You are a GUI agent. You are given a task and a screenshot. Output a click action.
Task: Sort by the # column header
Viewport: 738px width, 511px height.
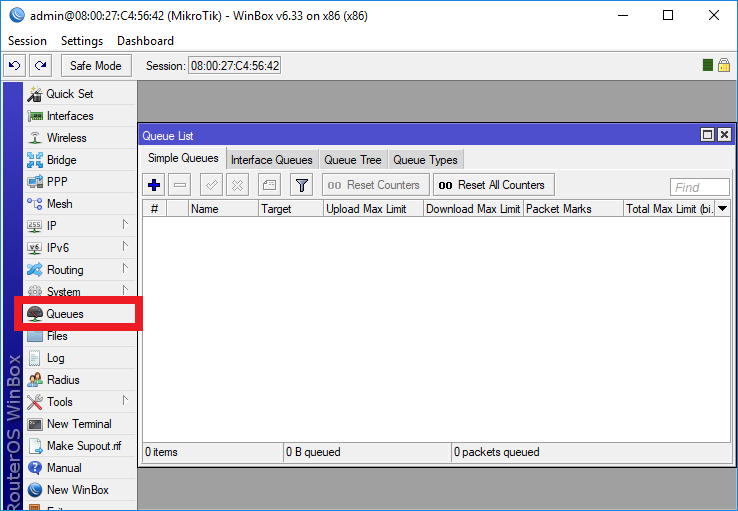154,209
